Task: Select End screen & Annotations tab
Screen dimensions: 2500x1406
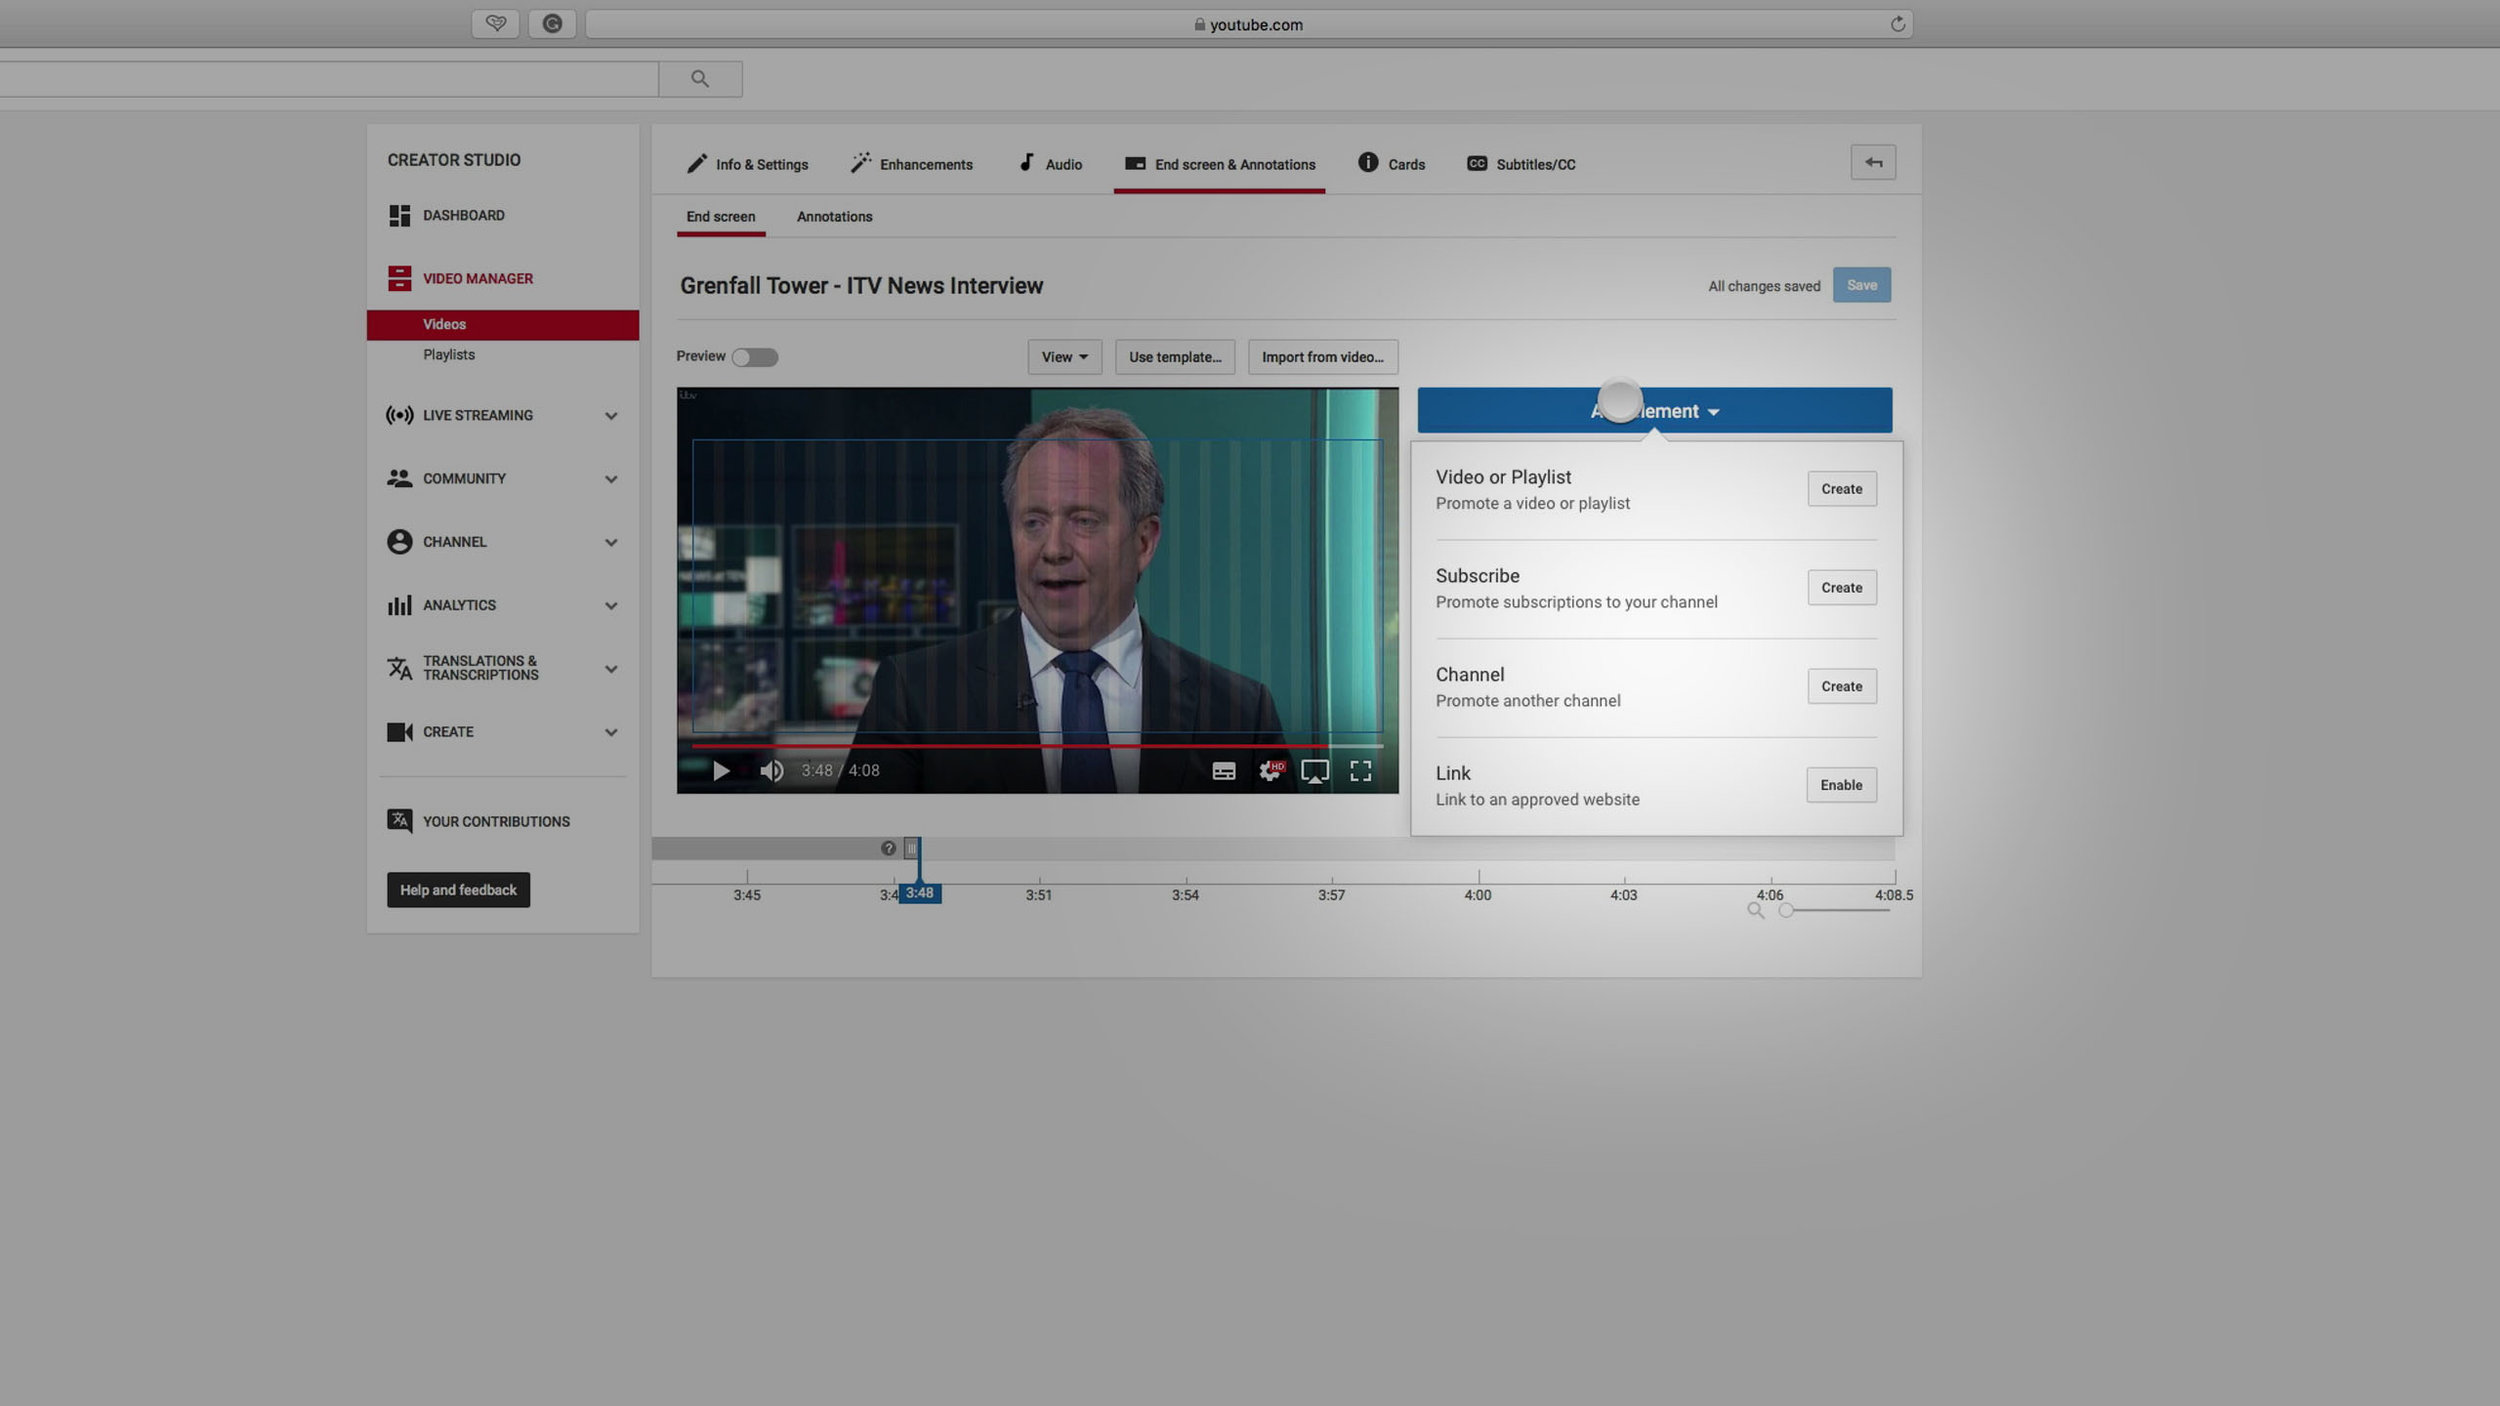Action: 1219,164
